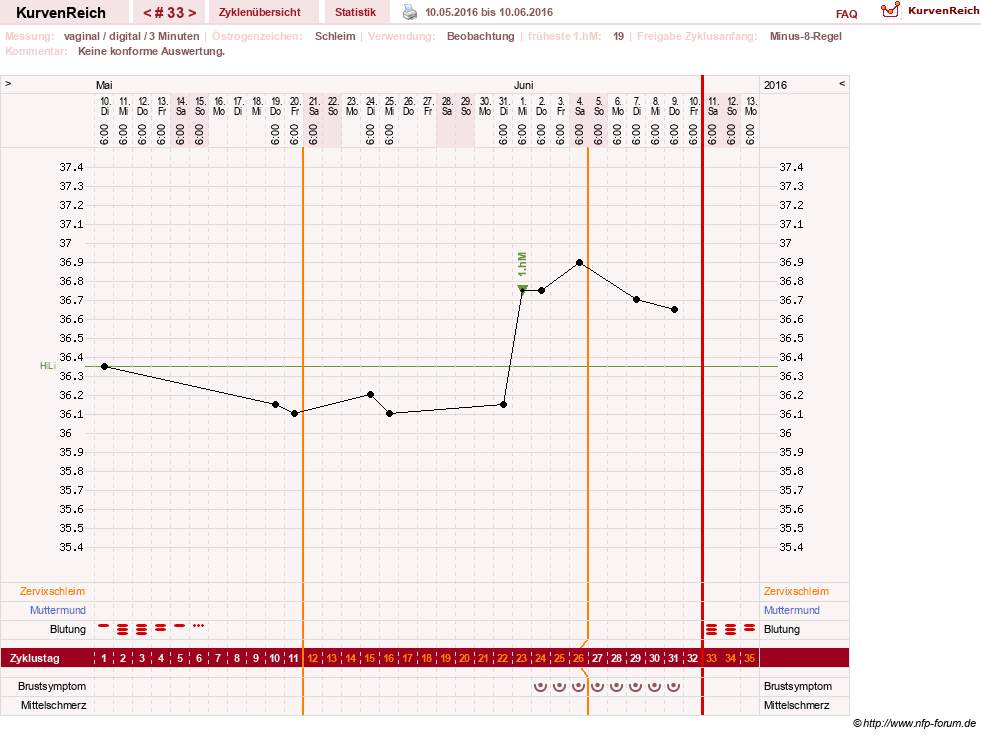The width and height of the screenshot is (981, 735).
Task: Click the 36.9 peak data point on June 4
Action: (579, 263)
